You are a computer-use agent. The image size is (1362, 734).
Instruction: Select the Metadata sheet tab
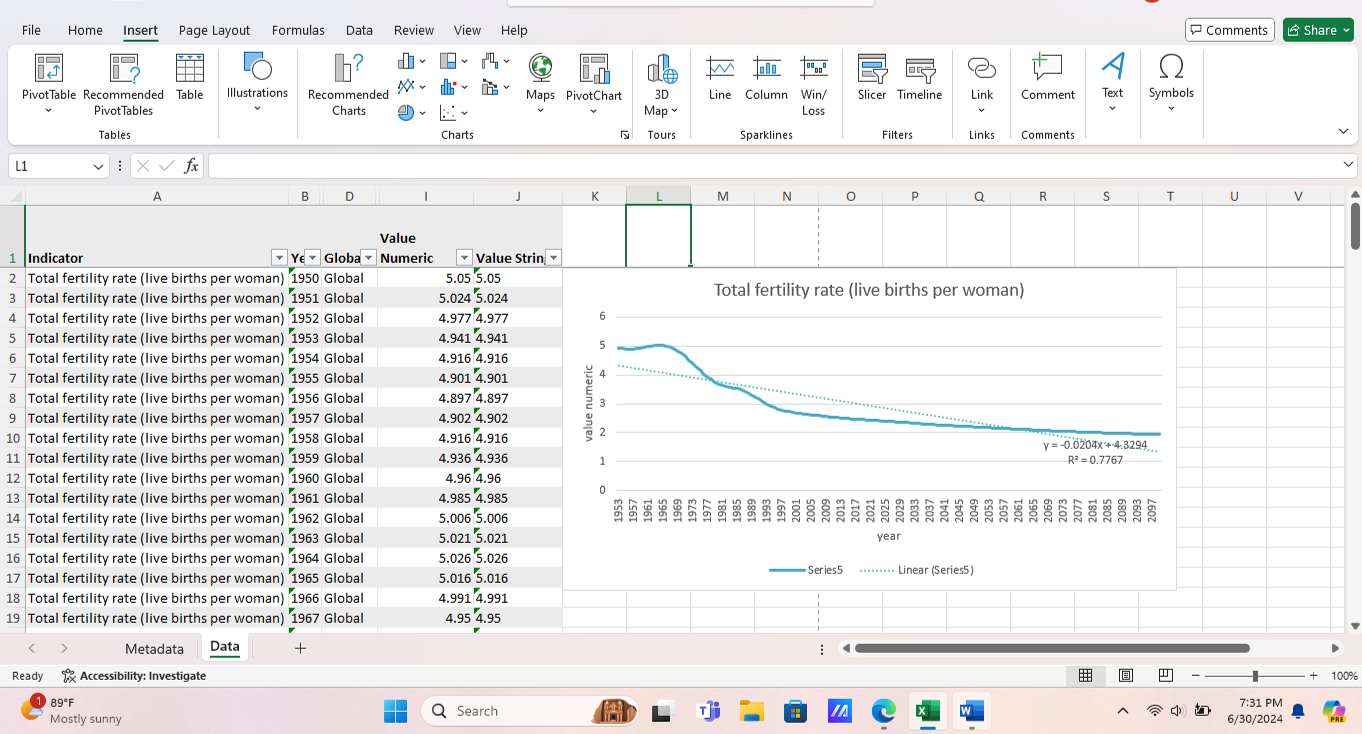coord(154,648)
